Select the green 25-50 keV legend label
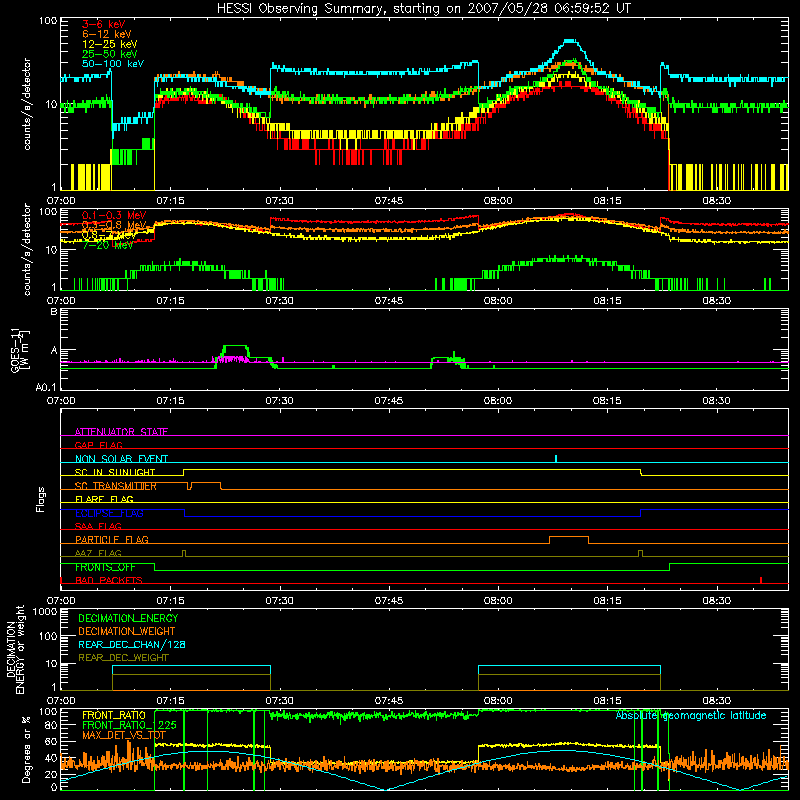The image size is (800, 800). pyautogui.click(x=110, y=54)
